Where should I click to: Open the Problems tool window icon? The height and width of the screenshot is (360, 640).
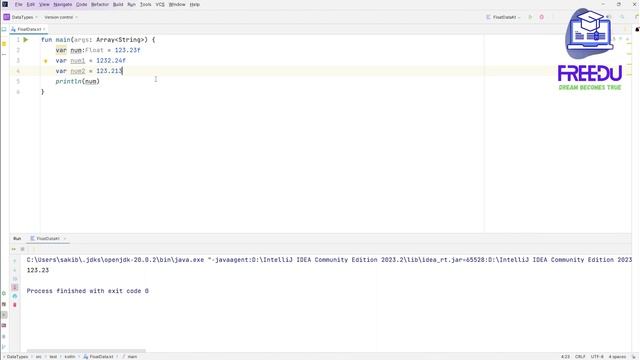4,336
